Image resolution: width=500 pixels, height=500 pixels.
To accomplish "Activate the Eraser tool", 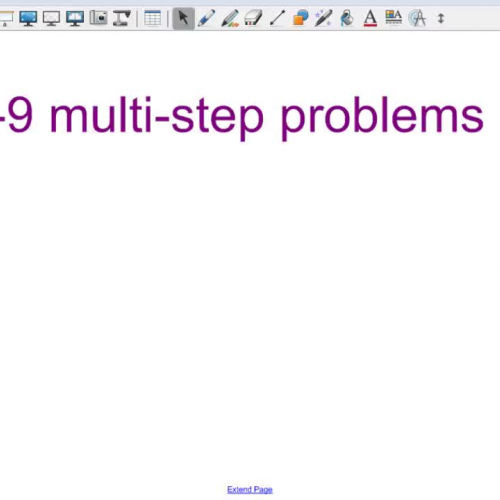I will click(253, 18).
